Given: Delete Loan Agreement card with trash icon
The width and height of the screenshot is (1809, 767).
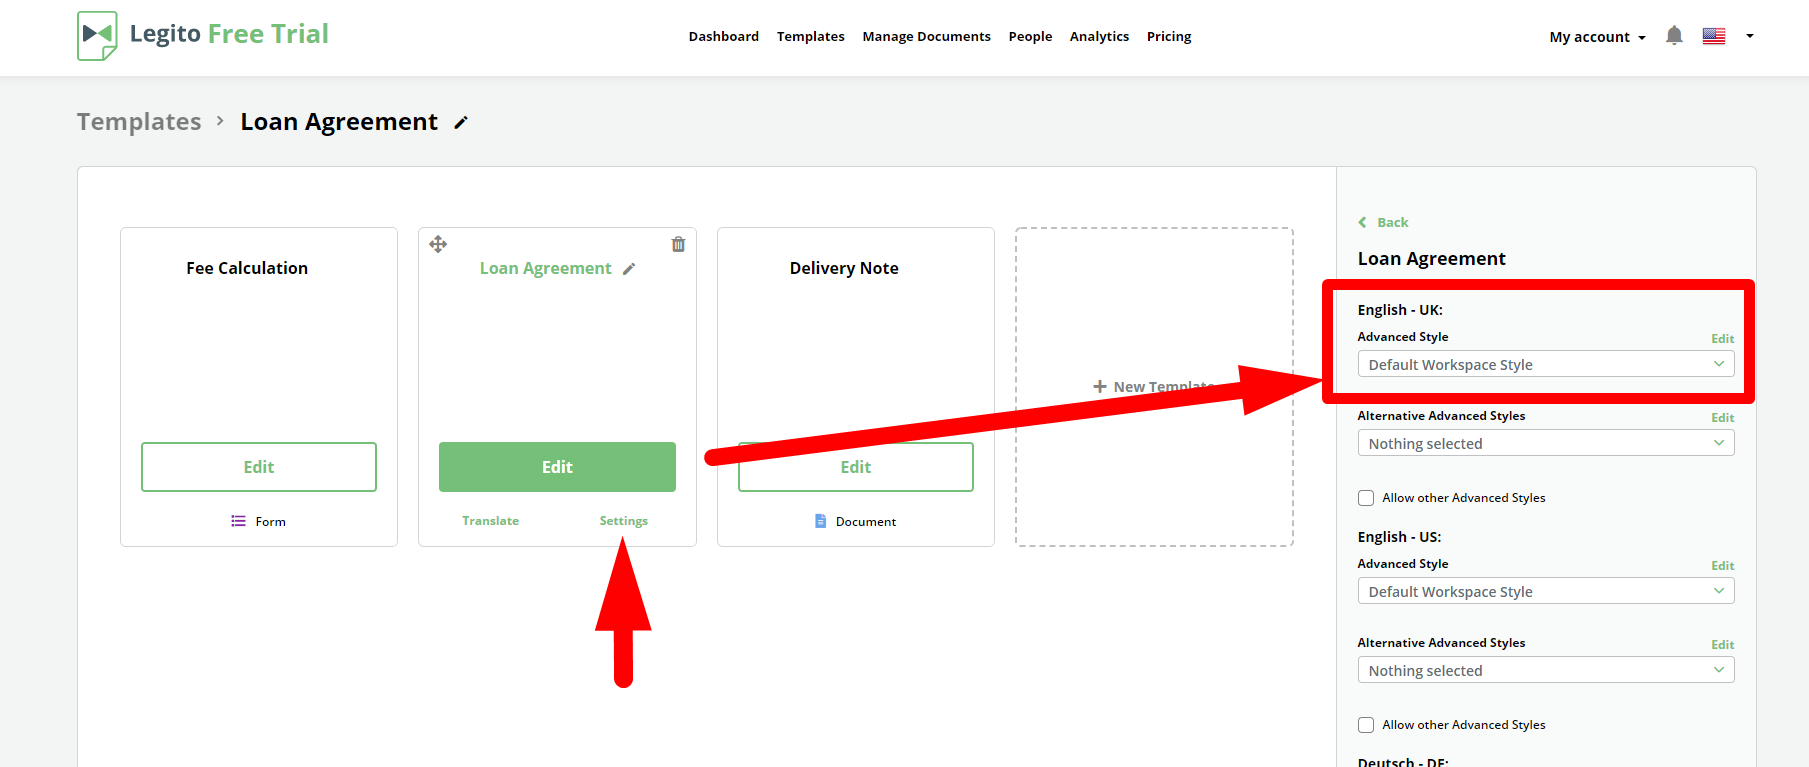Looking at the screenshot, I should click(x=678, y=244).
